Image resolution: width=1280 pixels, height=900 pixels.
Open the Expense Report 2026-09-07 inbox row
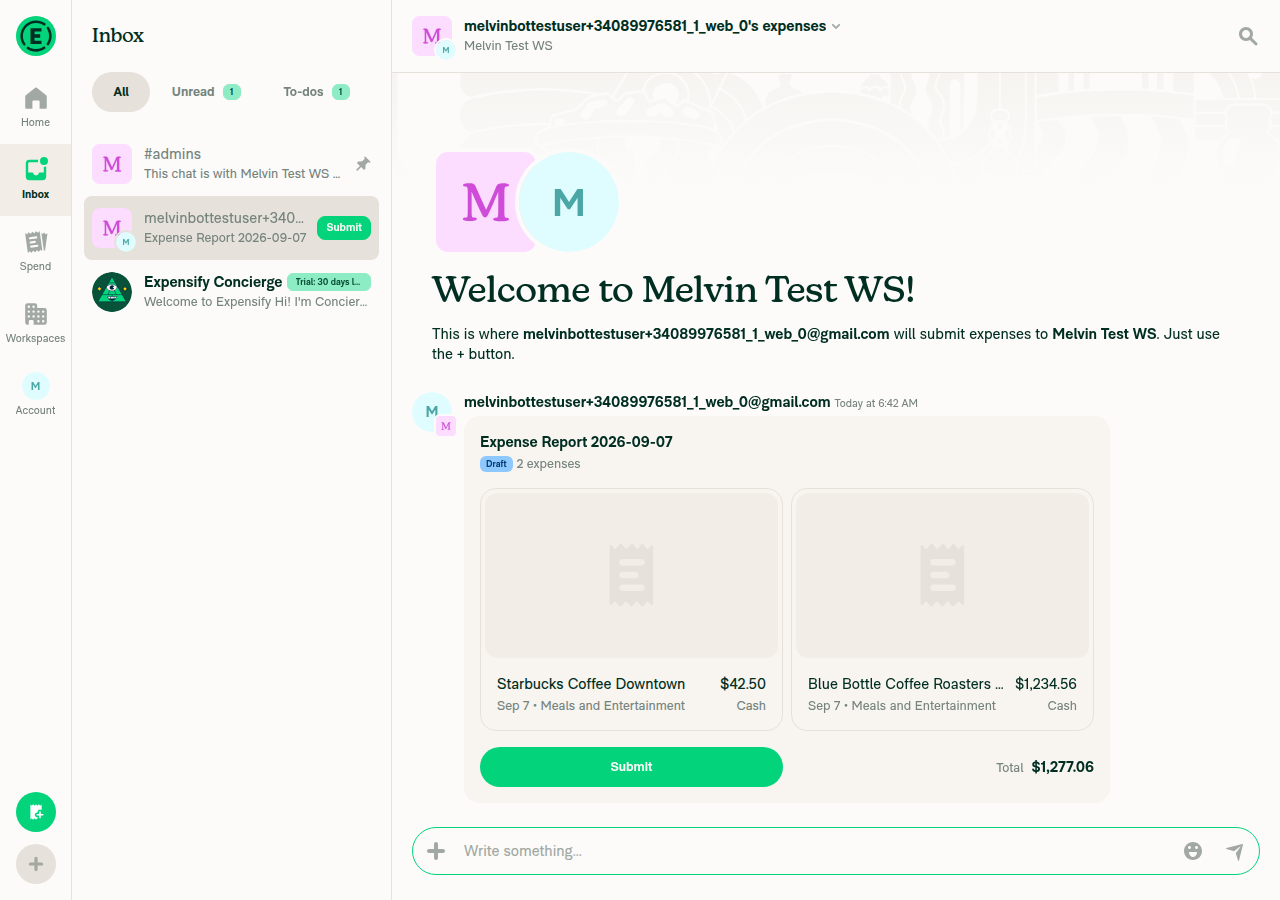(x=231, y=228)
